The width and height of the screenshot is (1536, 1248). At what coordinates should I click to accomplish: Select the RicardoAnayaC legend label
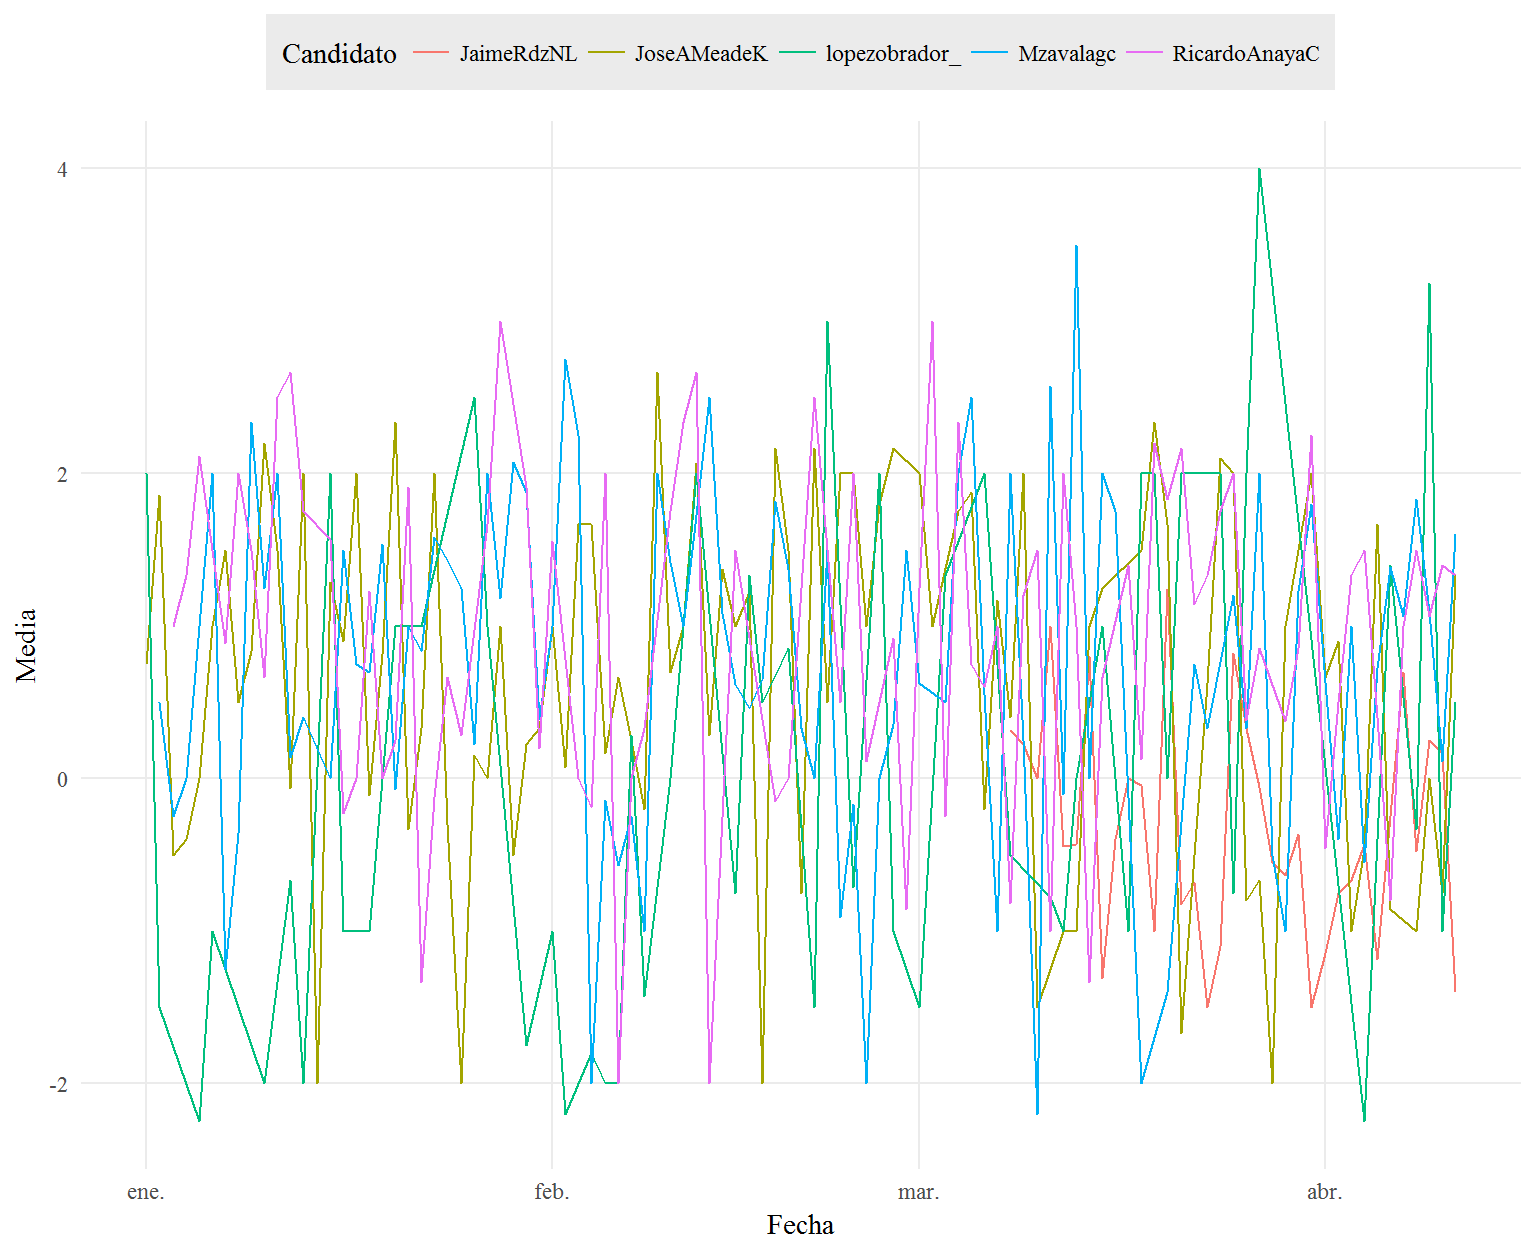click(1246, 54)
